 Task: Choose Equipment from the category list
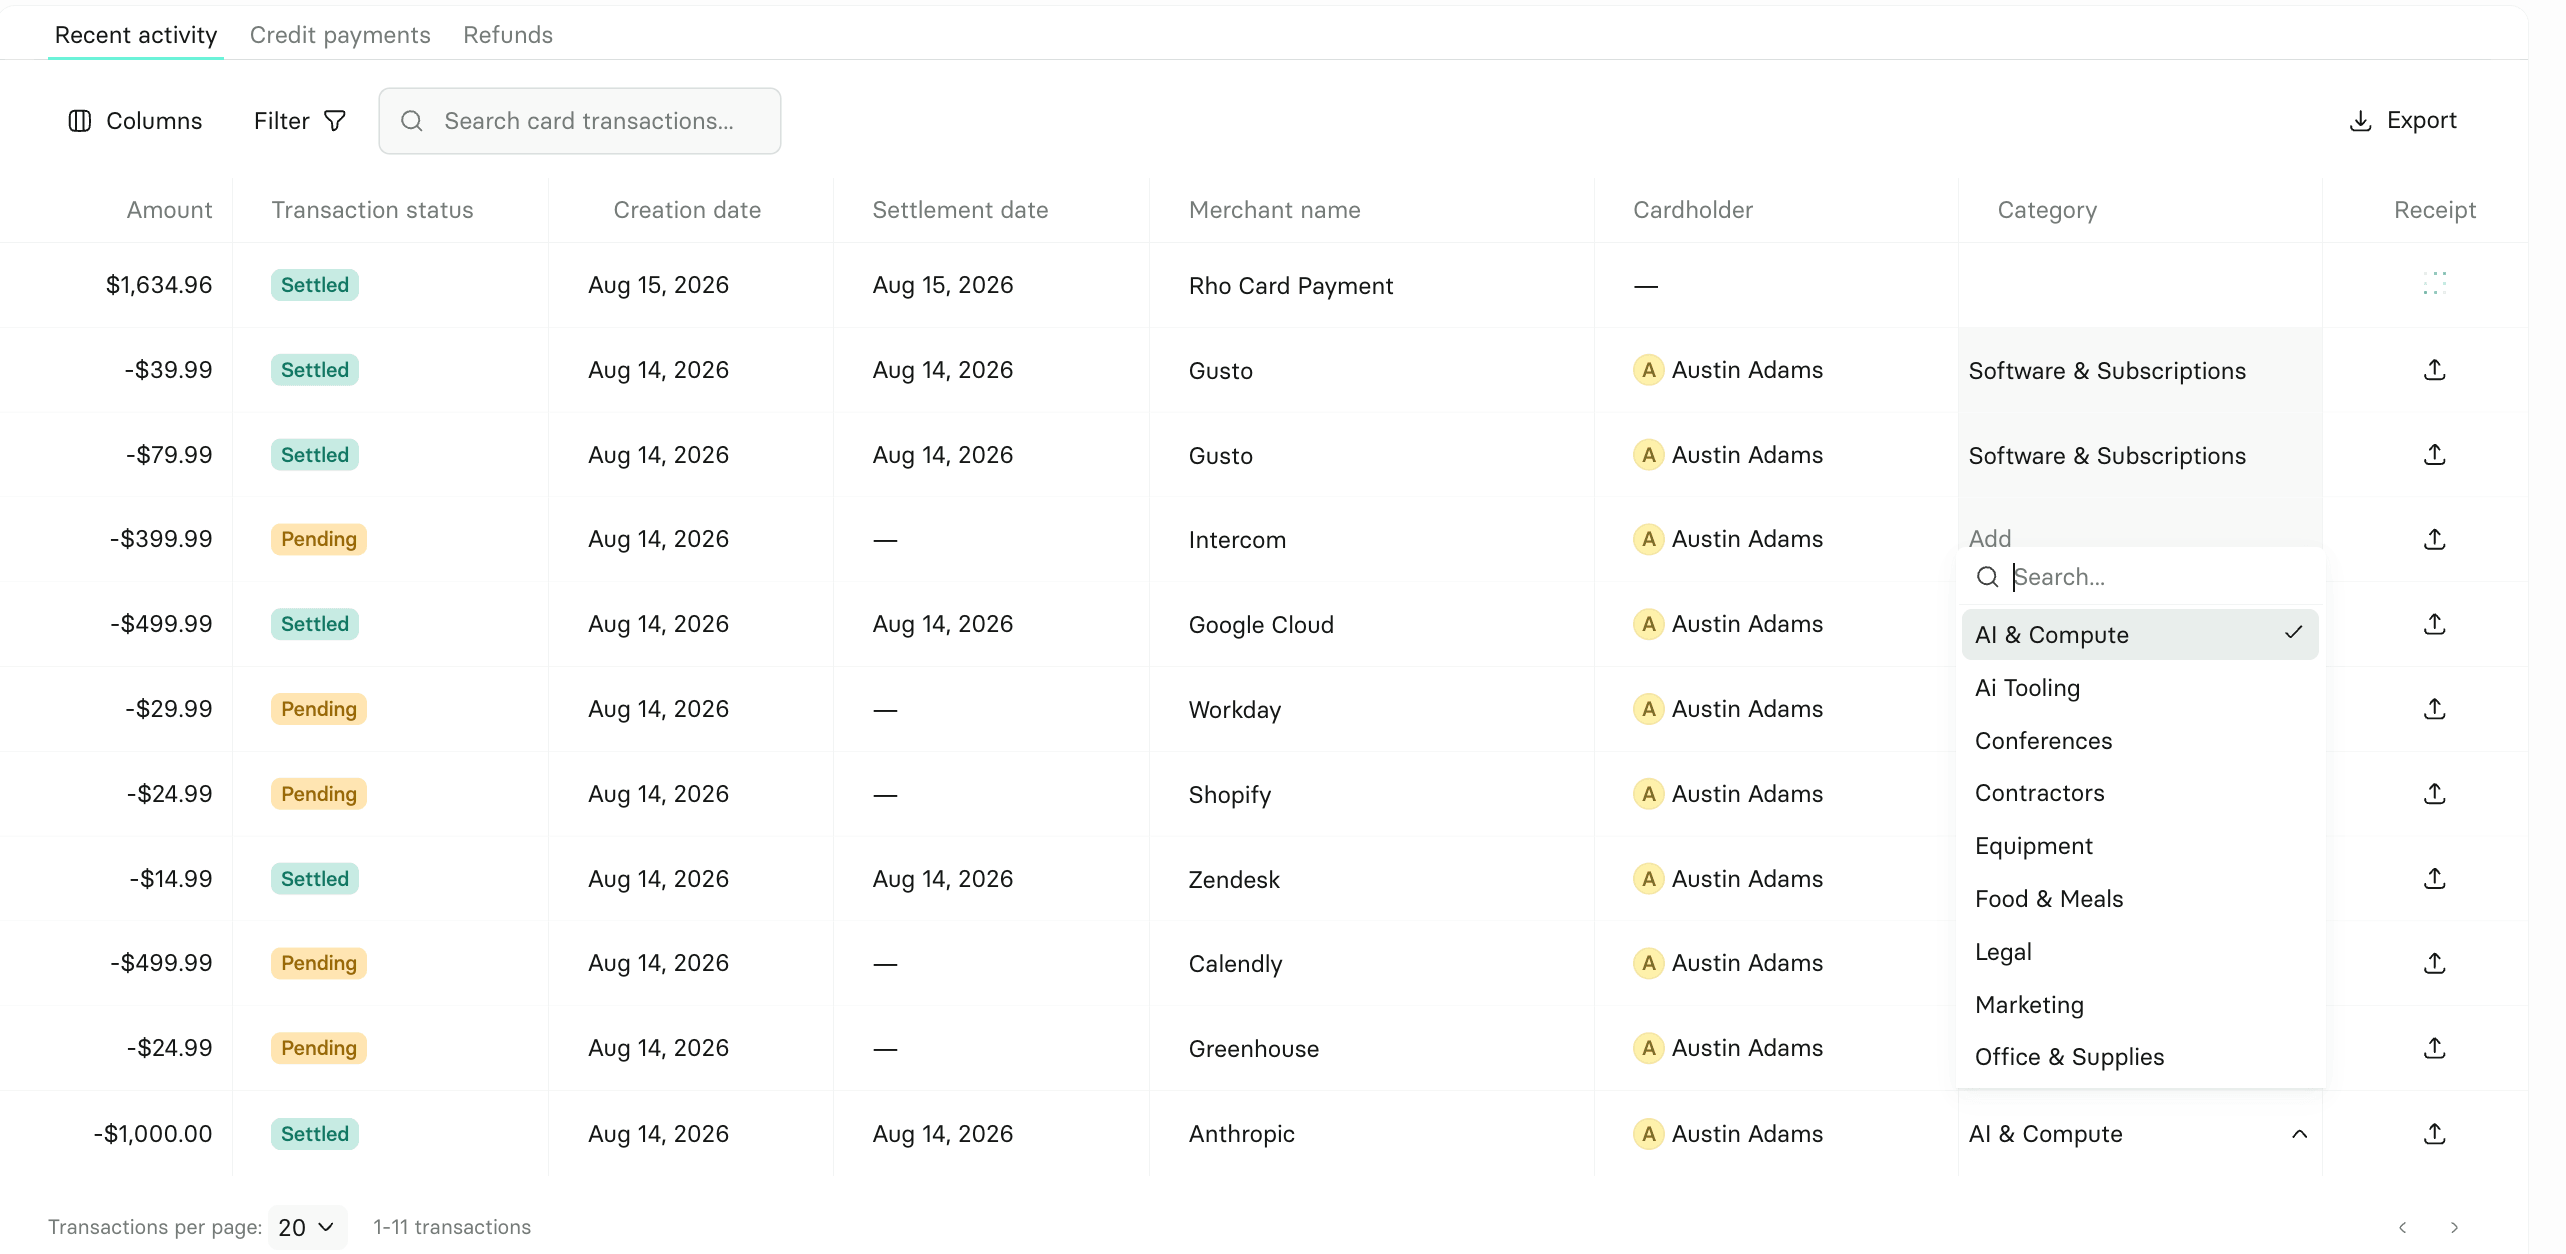click(2140, 846)
